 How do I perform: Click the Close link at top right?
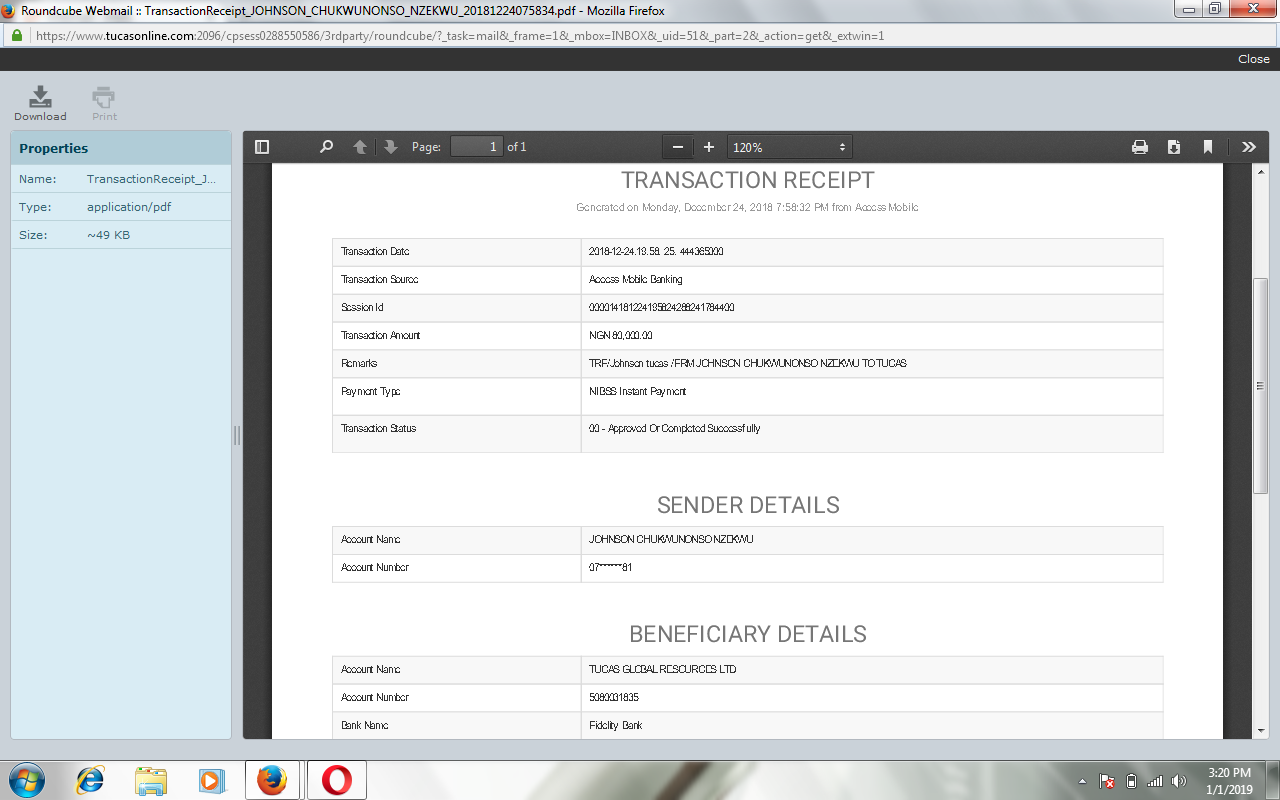click(x=1253, y=59)
